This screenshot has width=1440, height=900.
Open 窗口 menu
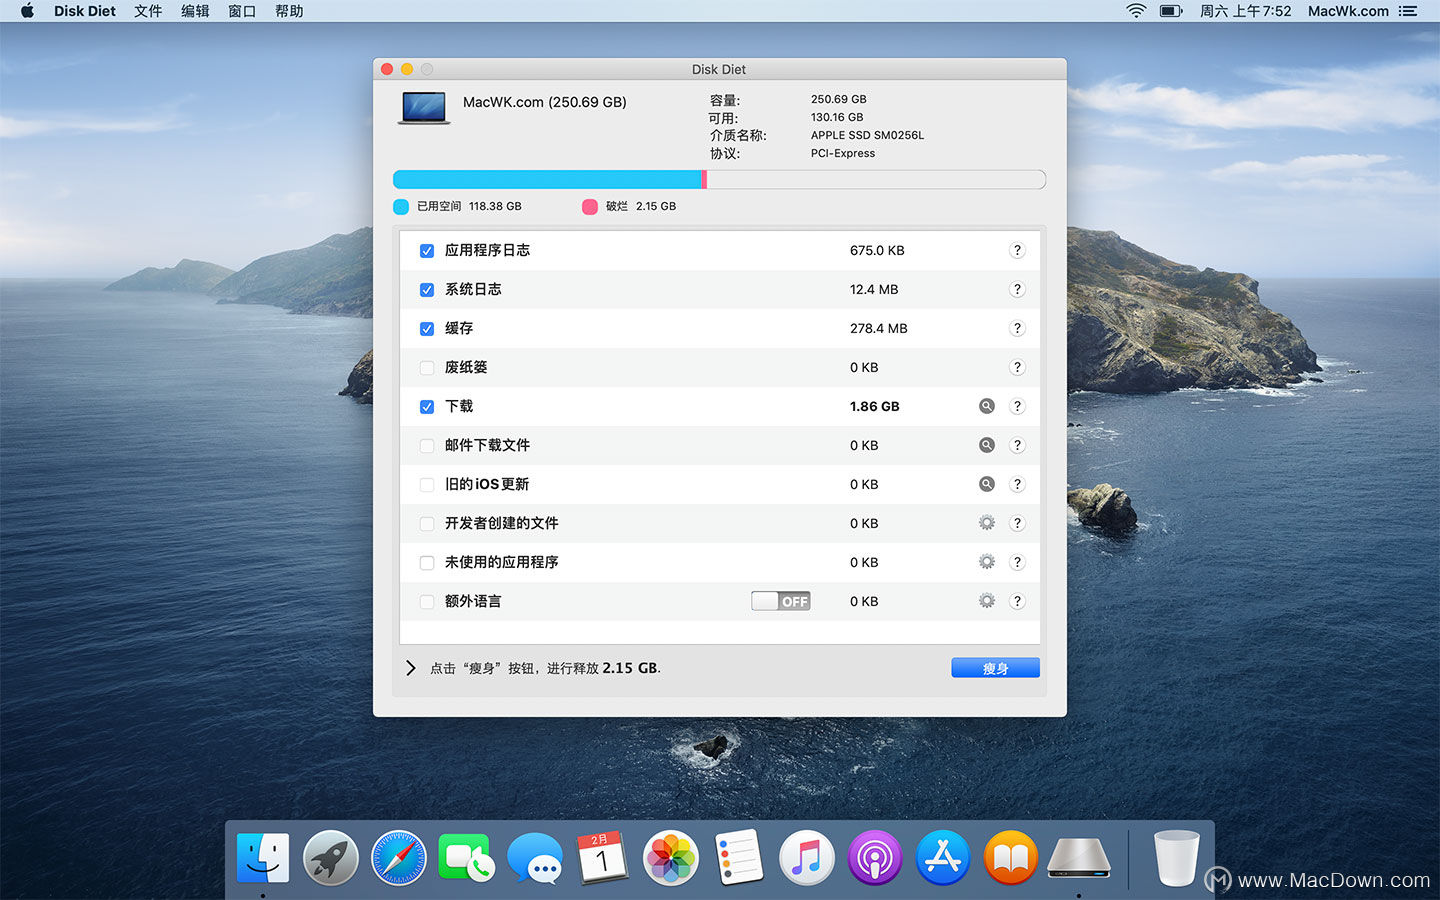(x=242, y=11)
